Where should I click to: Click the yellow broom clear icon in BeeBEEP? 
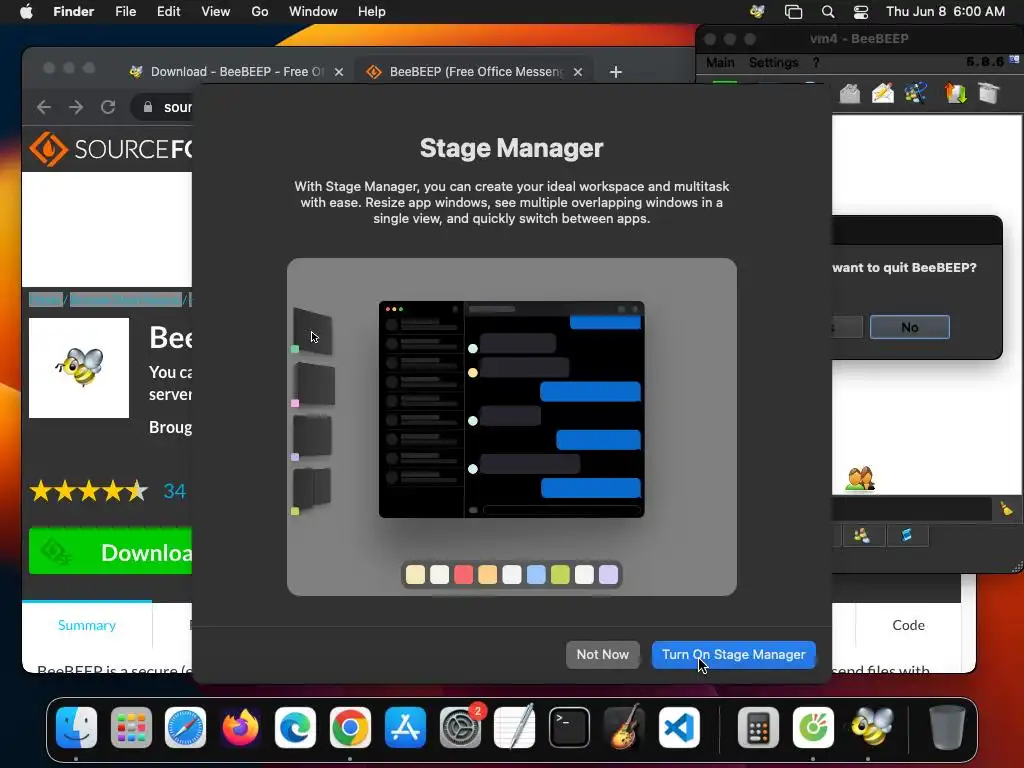pyautogui.click(x=1006, y=509)
